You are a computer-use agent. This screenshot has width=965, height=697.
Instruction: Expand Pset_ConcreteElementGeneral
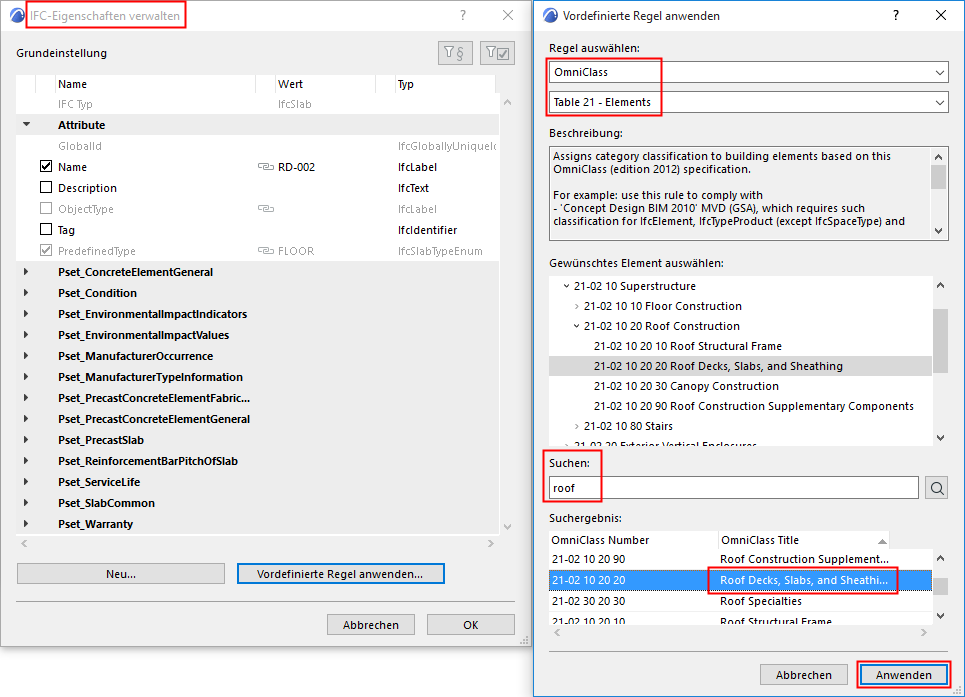coord(26,272)
